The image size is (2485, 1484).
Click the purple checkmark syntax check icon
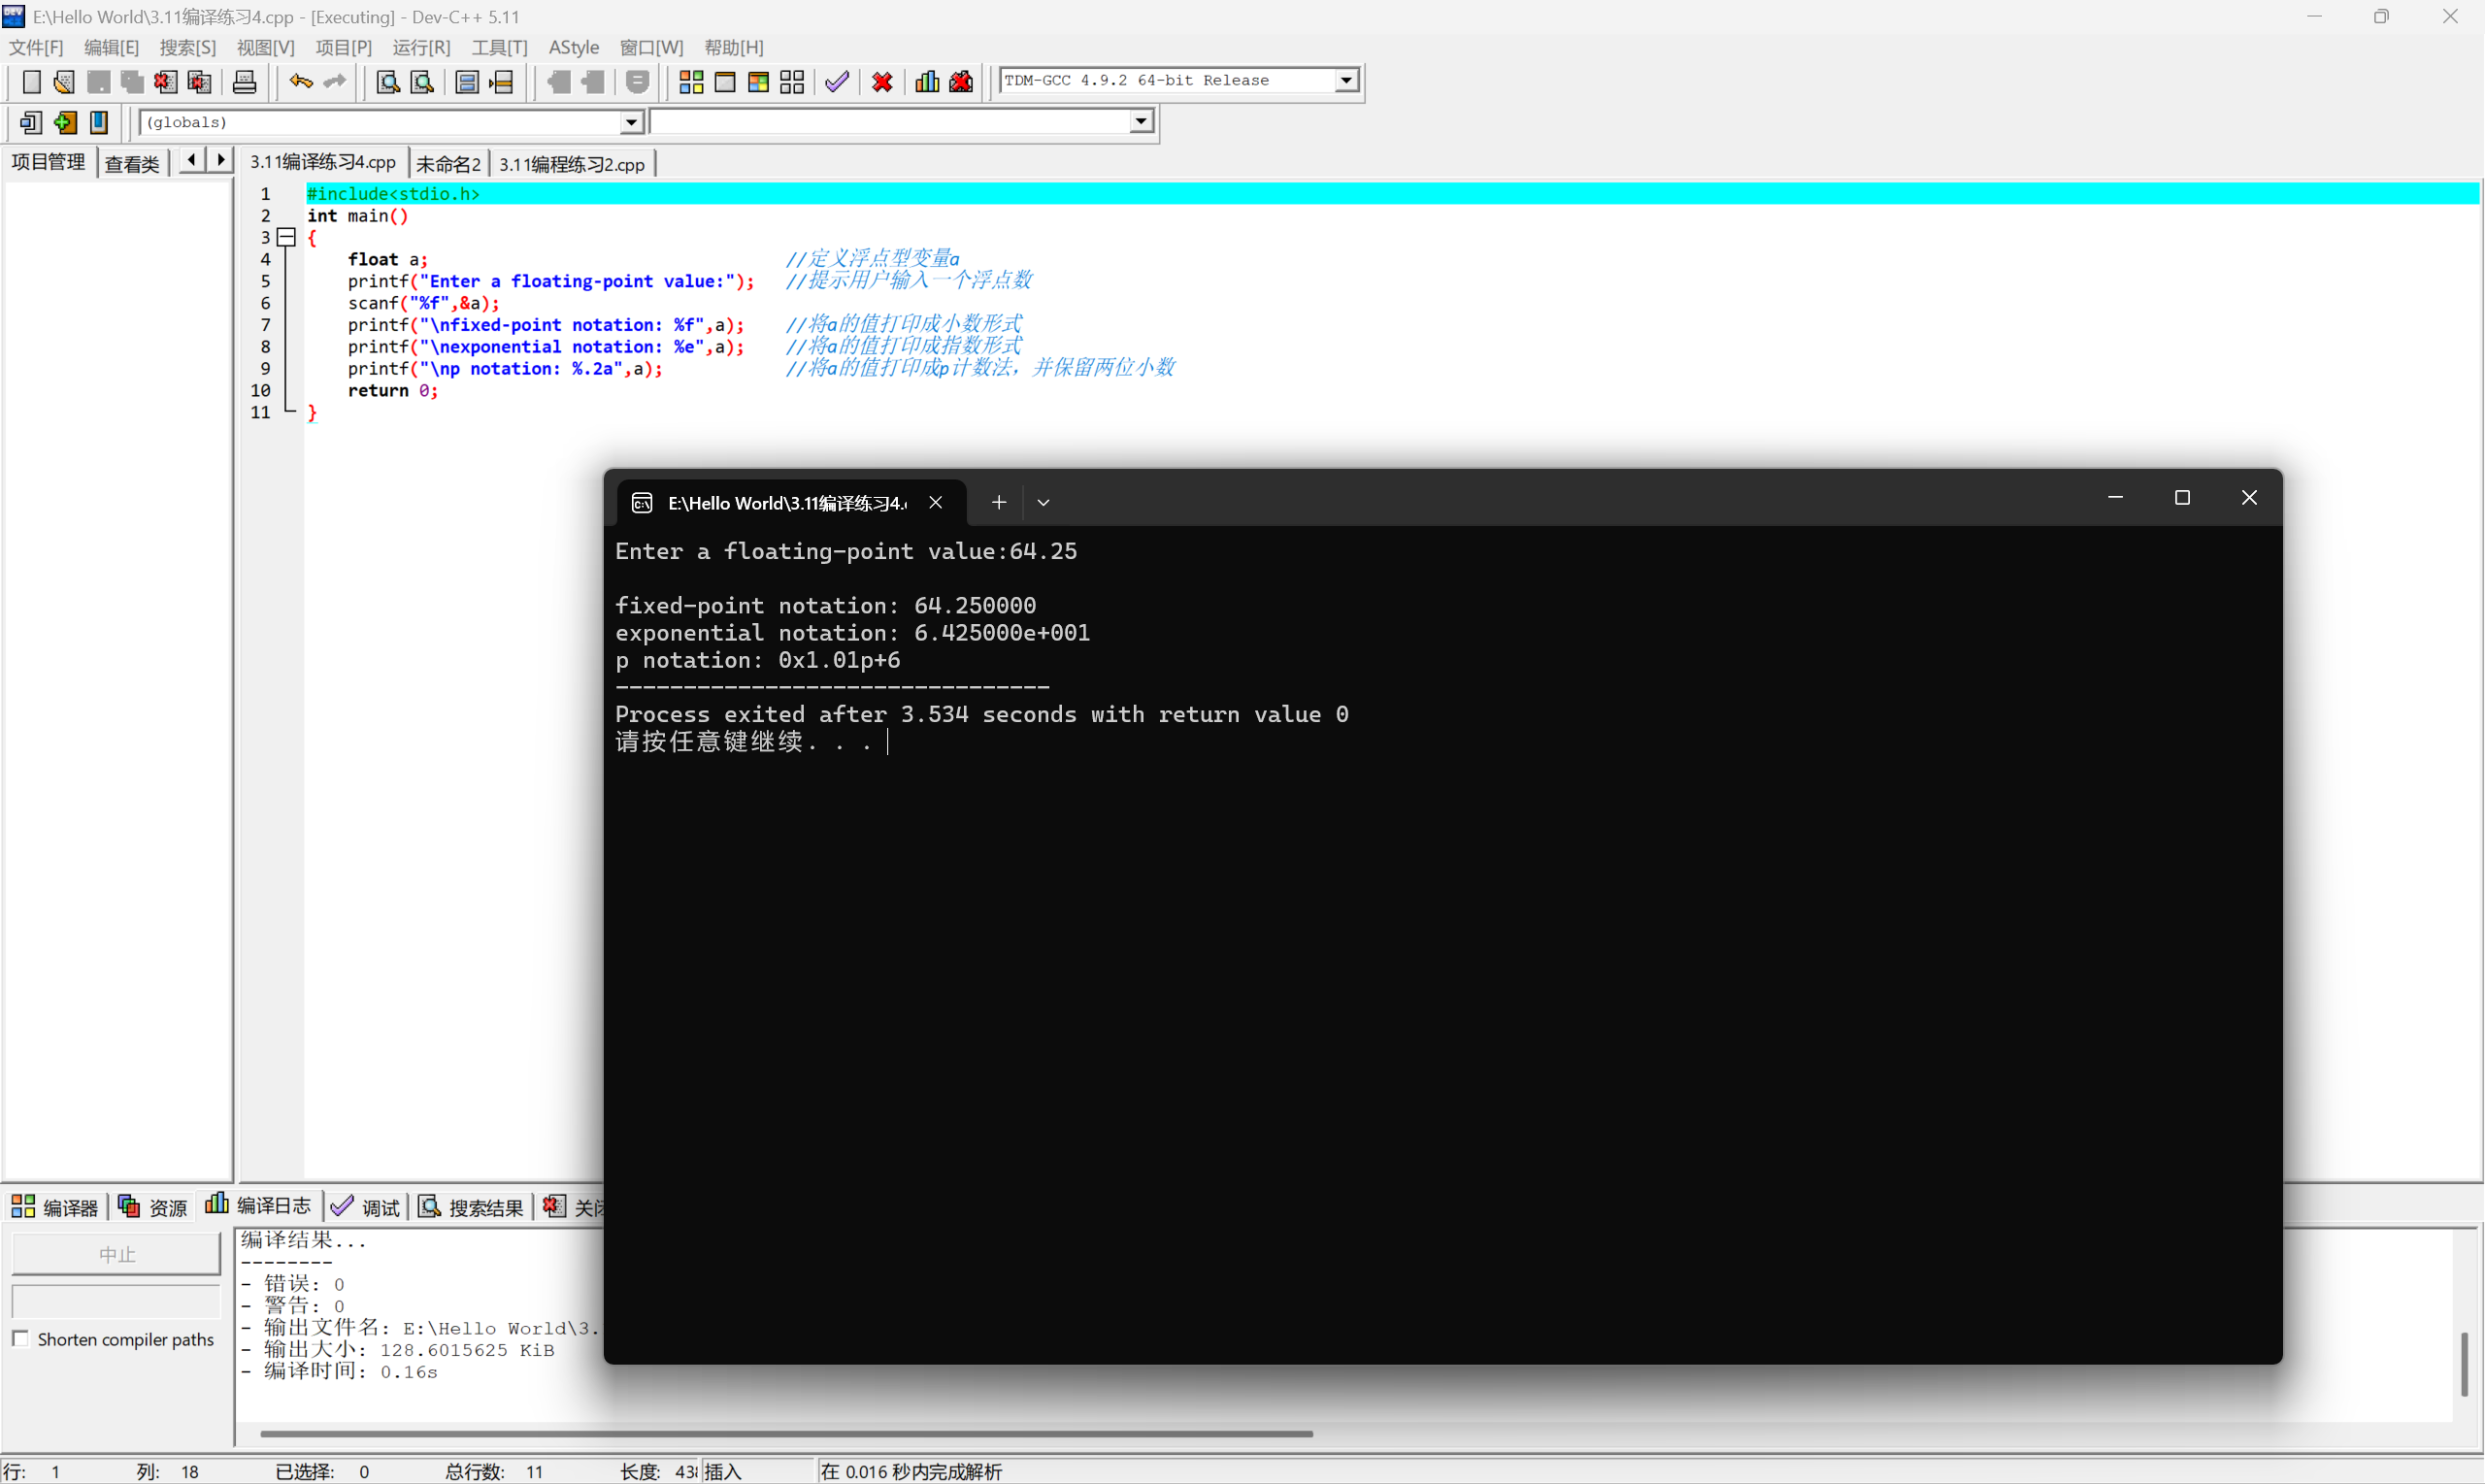pyautogui.click(x=837, y=82)
